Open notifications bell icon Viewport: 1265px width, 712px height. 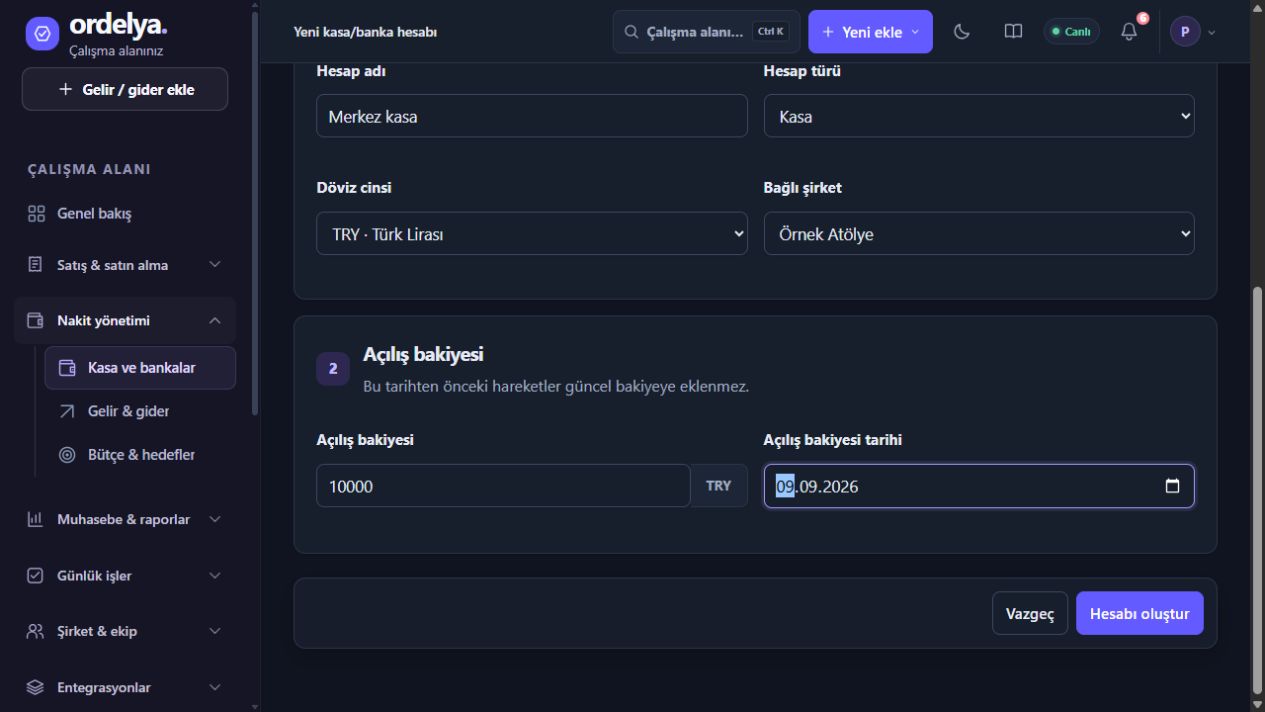(x=1129, y=32)
